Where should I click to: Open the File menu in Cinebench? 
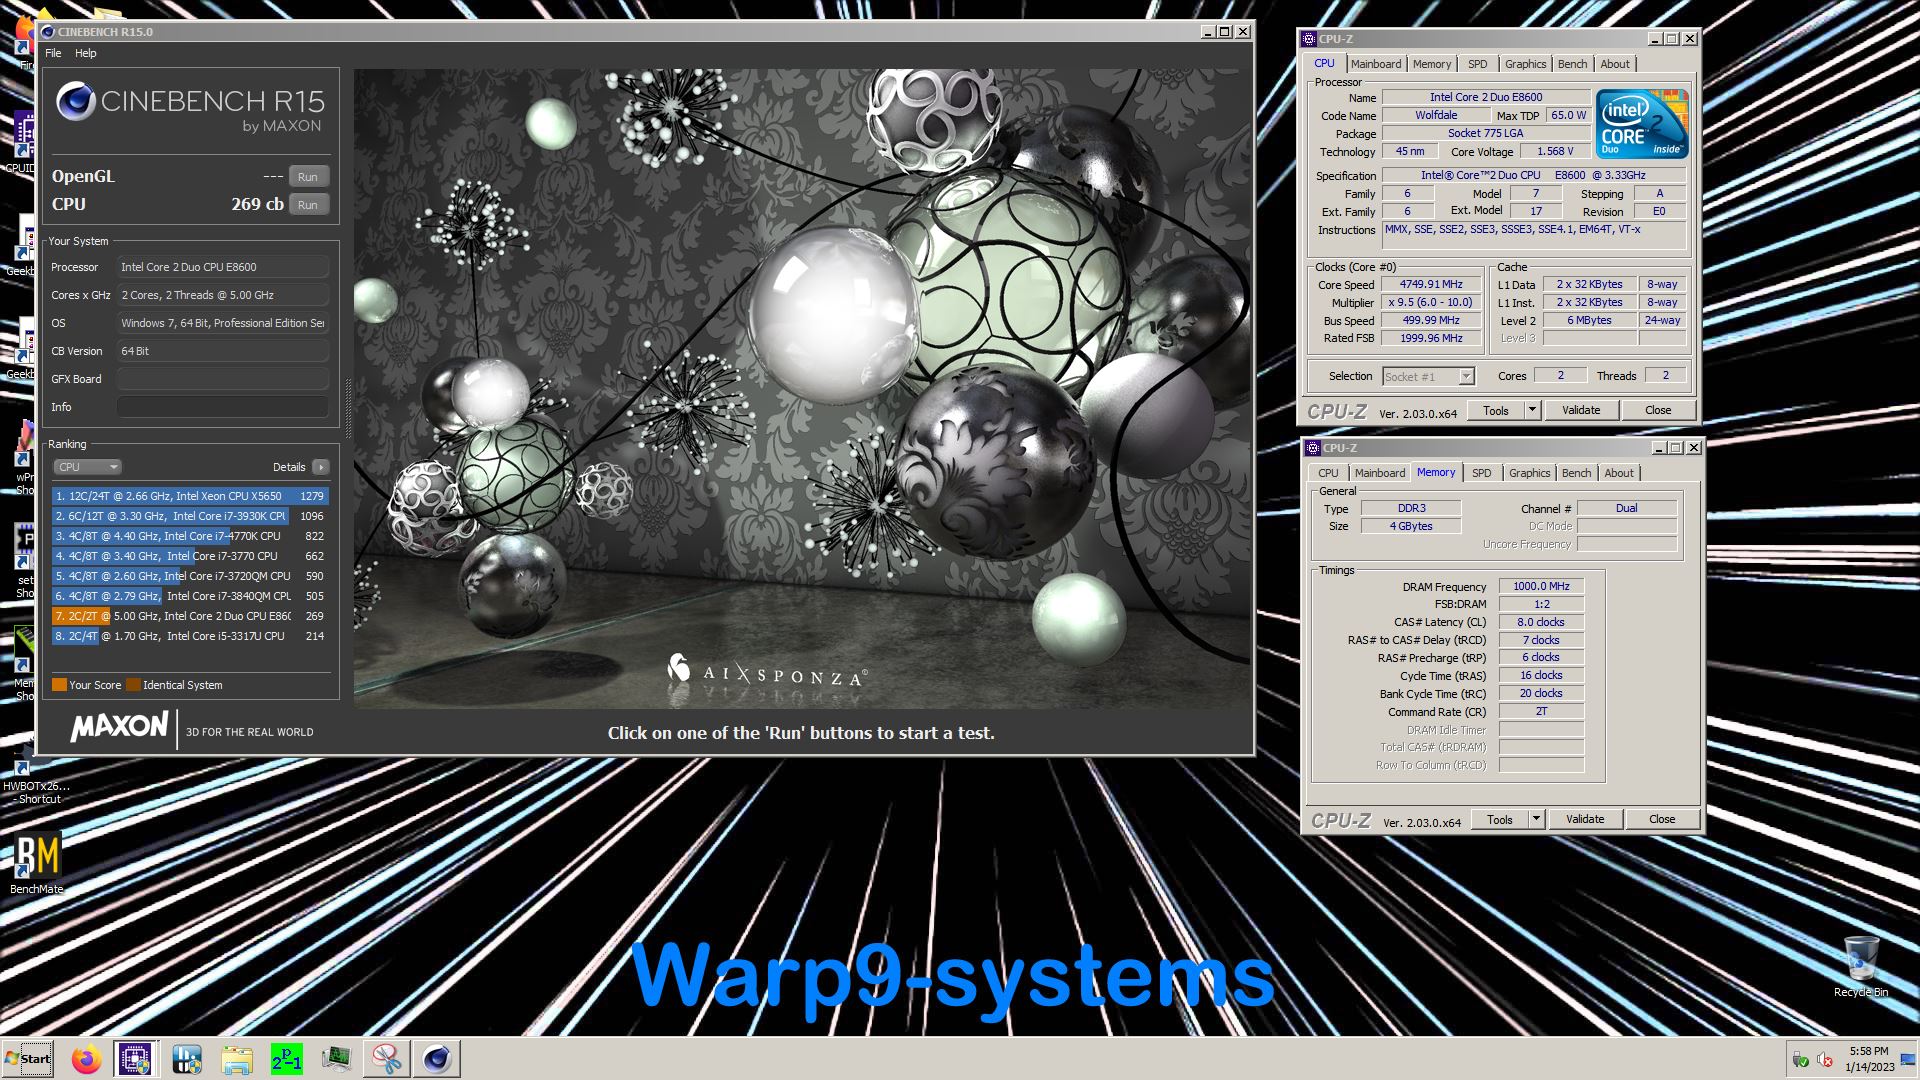coord(53,53)
